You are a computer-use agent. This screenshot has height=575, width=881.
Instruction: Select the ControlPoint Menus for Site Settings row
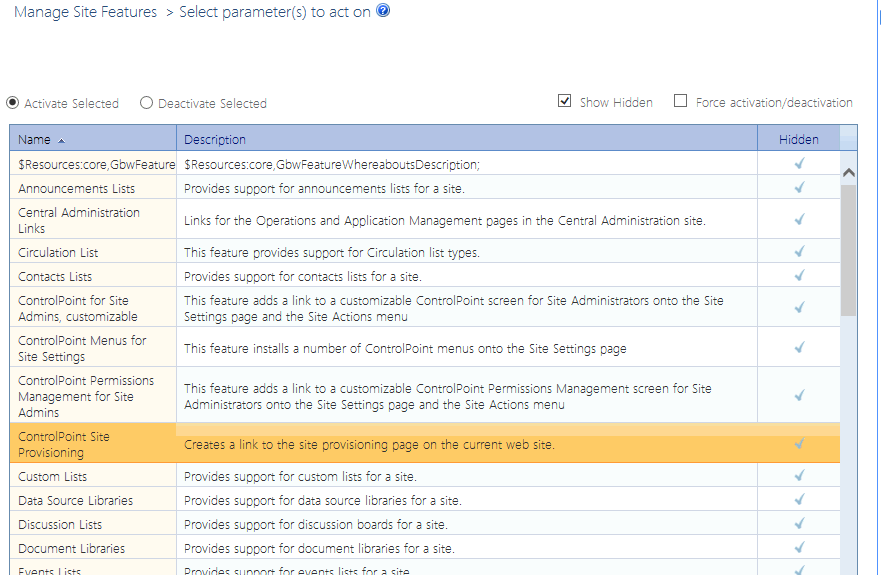tap(82, 348)
